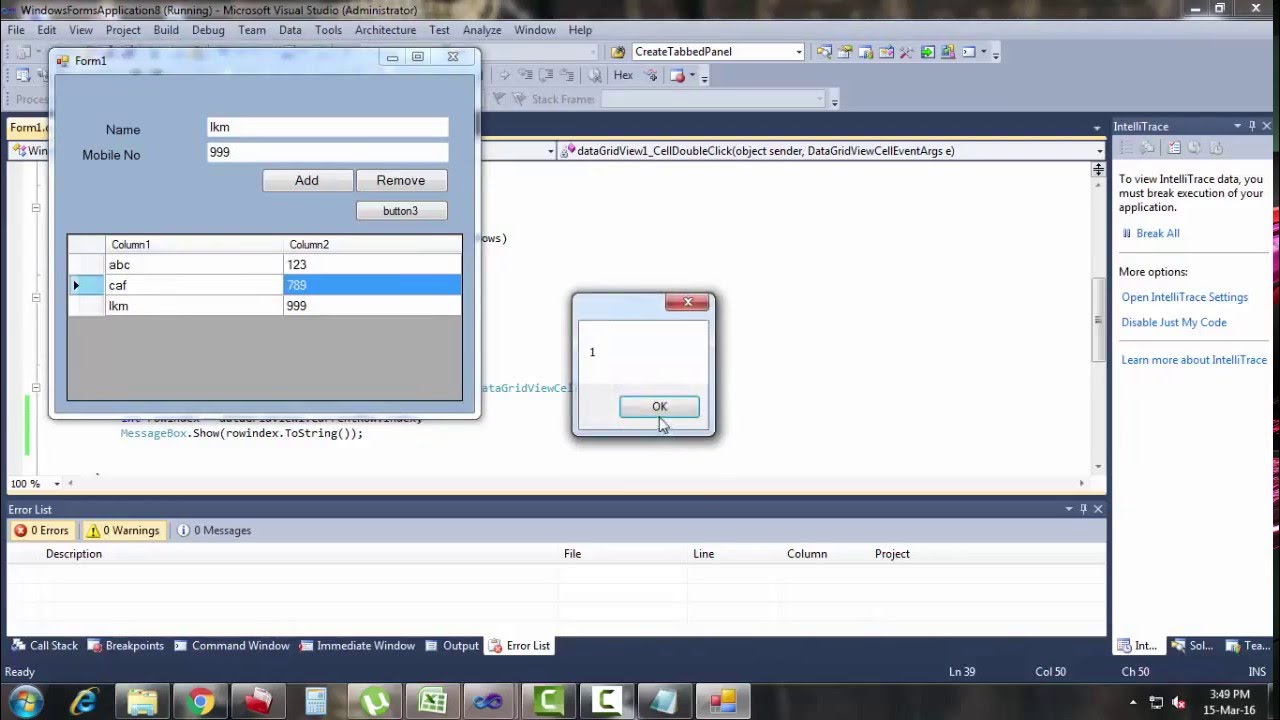
Task: Open Google Chrome from the taskbar
Action: point(200,702)
